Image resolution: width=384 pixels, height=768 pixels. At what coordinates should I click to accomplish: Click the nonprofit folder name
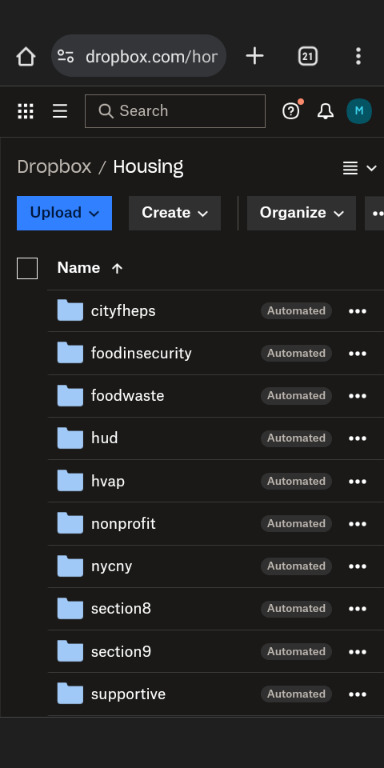pyautogui.click(x=123, y=524)
